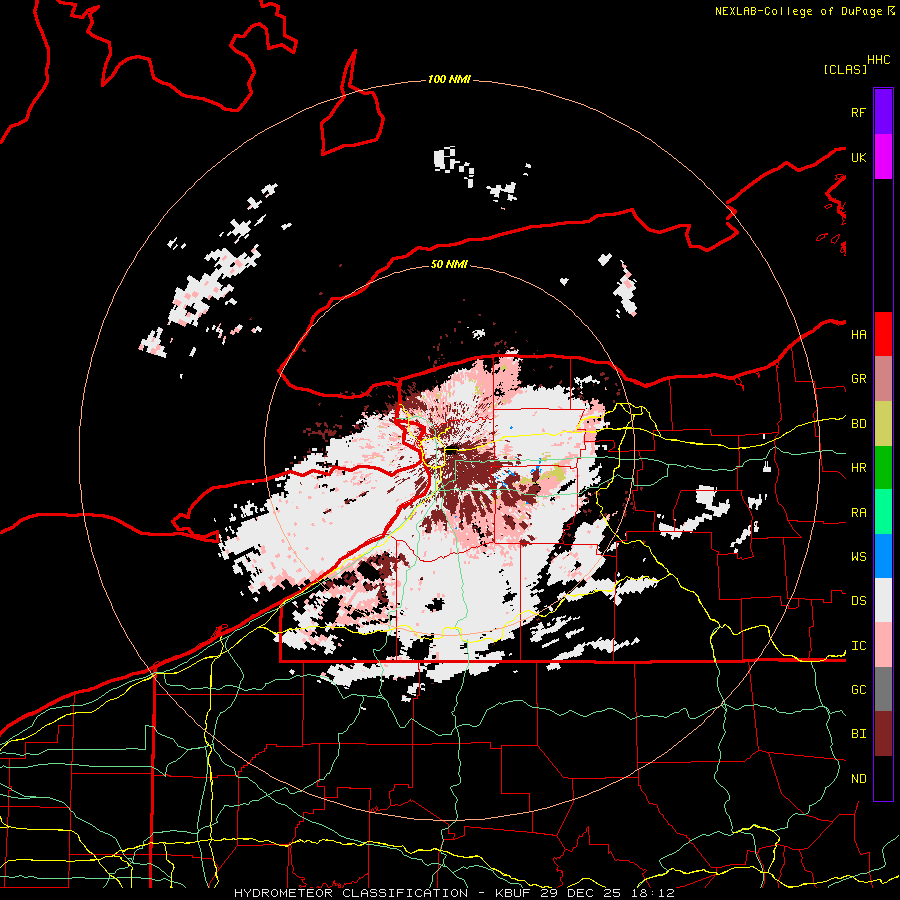
Task: Click the BI legend label
Action: click(x=858, y=734)
